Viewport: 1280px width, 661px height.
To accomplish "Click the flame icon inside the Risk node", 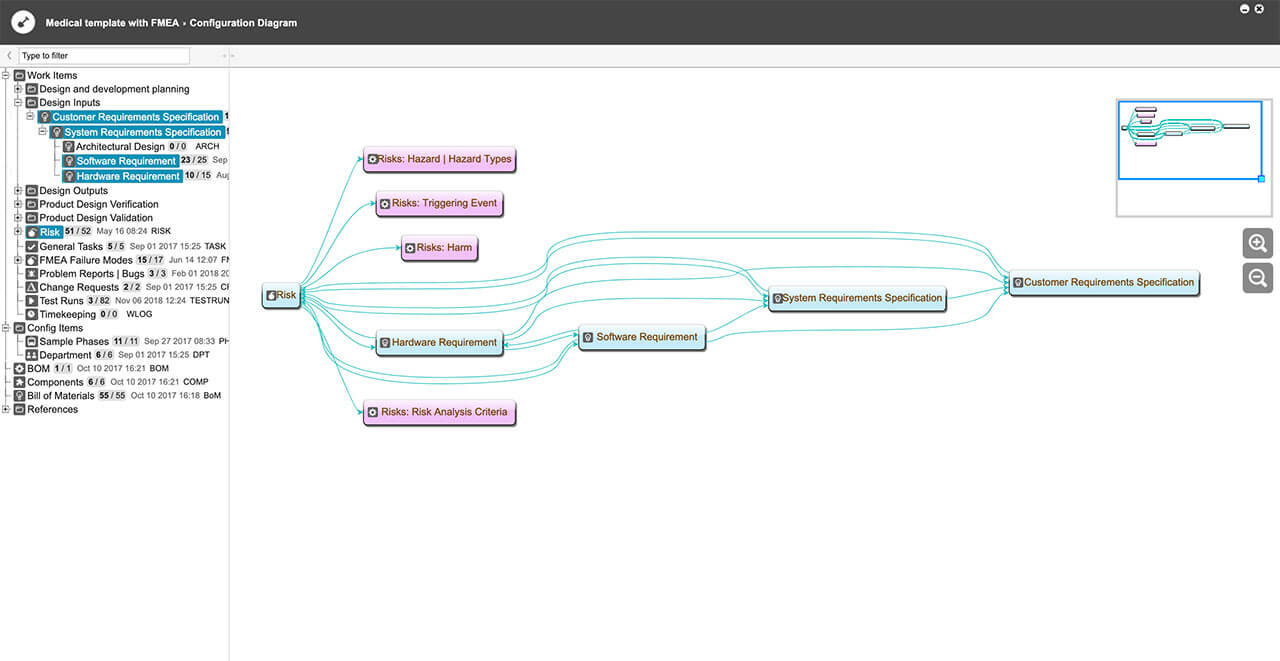I will click(x=271, y=296).
